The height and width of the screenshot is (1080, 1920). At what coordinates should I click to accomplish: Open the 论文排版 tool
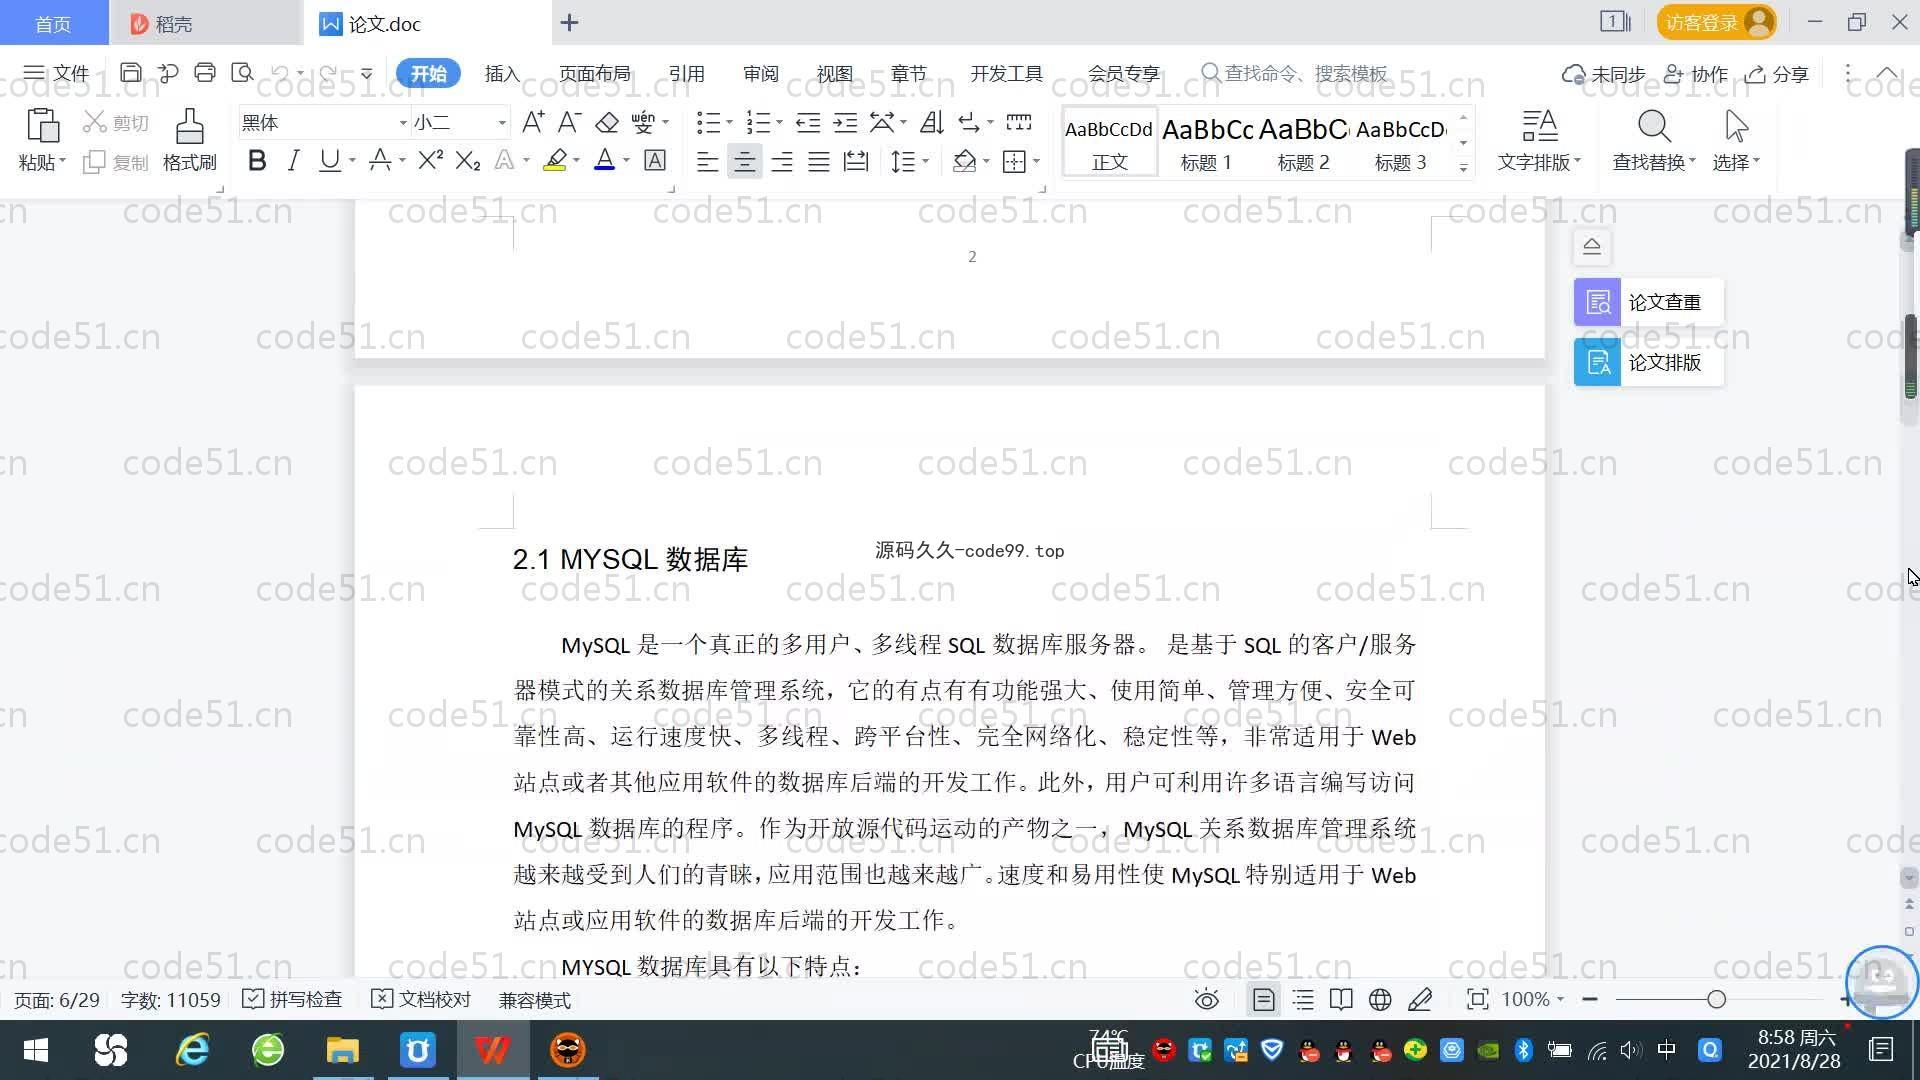pos(1648,362)
